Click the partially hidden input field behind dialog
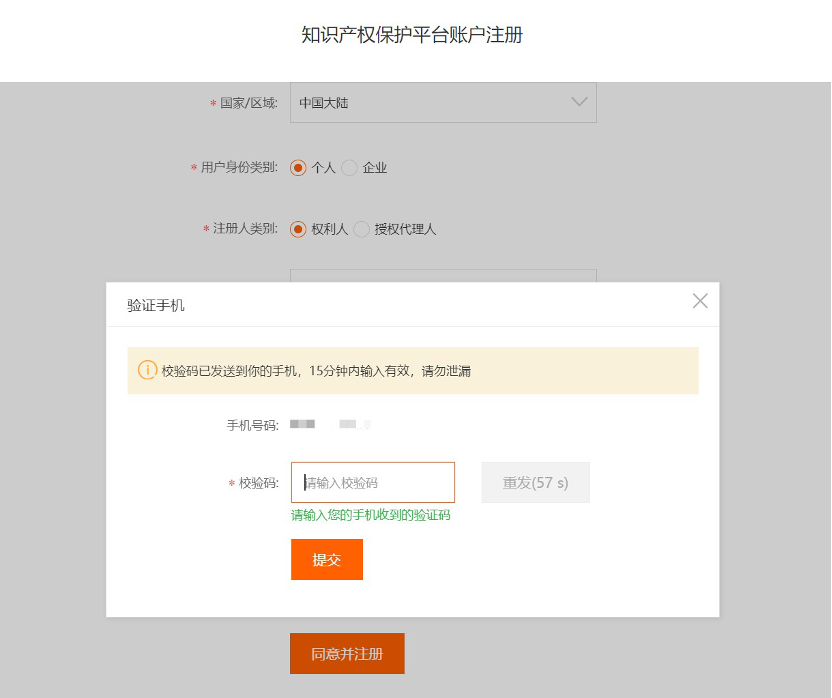This screenshot has height=698, width=832. [443, 275]
